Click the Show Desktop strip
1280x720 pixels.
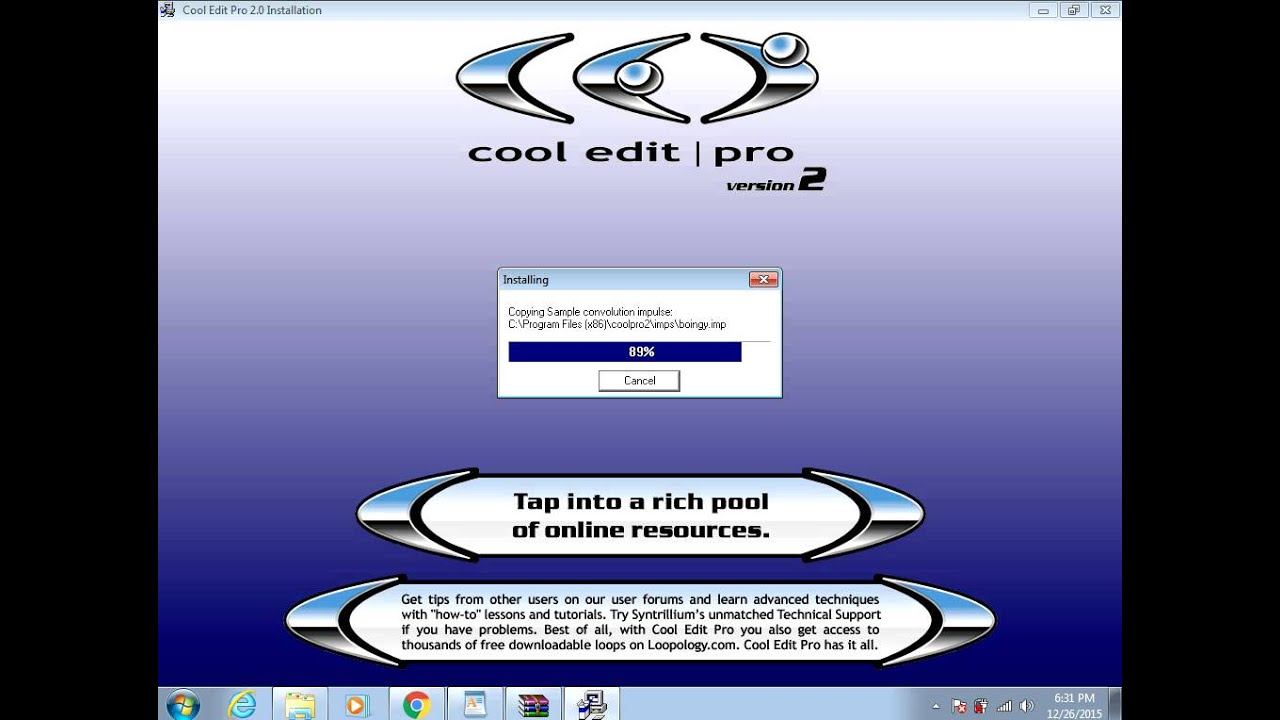coord(1114,704)
